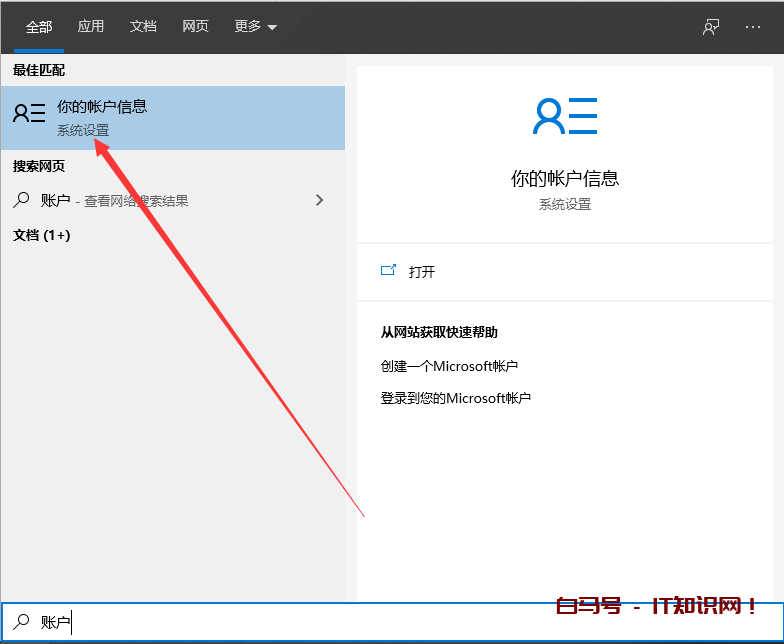Click the 打开 open-window icon

pos(389,271)
